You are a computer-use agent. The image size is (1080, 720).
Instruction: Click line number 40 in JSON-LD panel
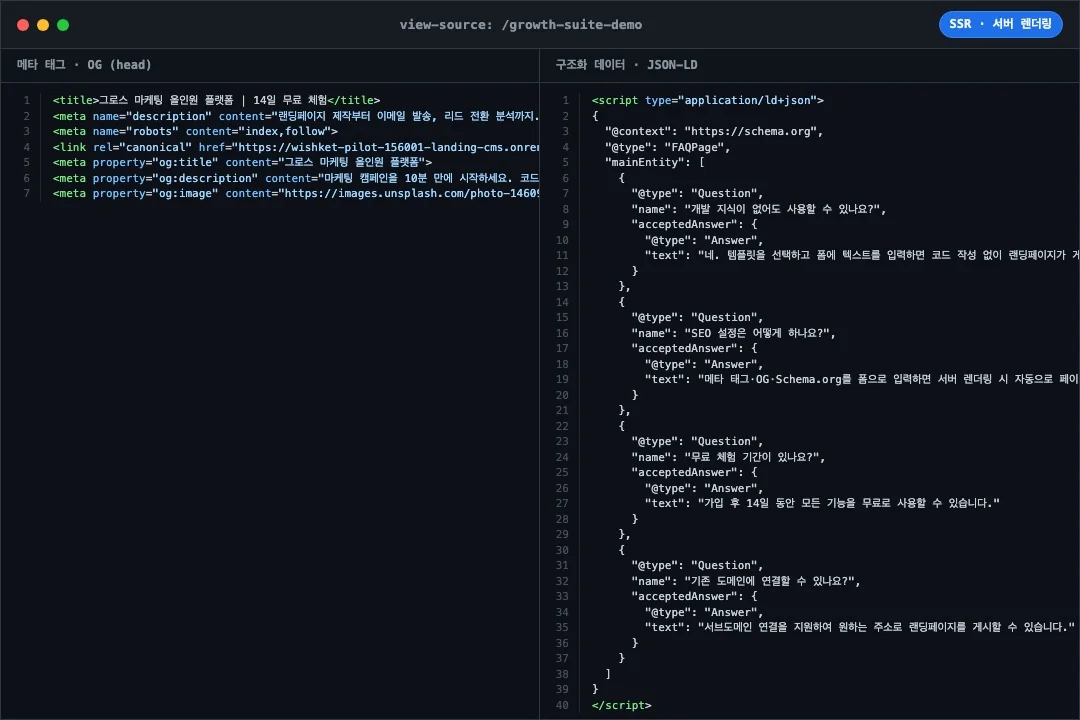coord(562,705)
